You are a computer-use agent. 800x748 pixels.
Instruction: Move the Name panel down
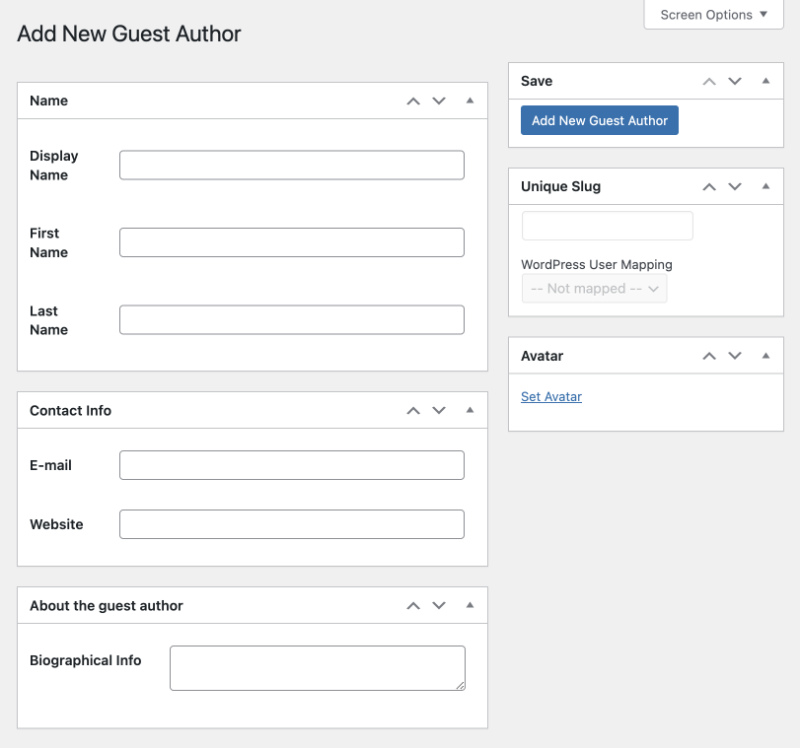tap(438, 101)
